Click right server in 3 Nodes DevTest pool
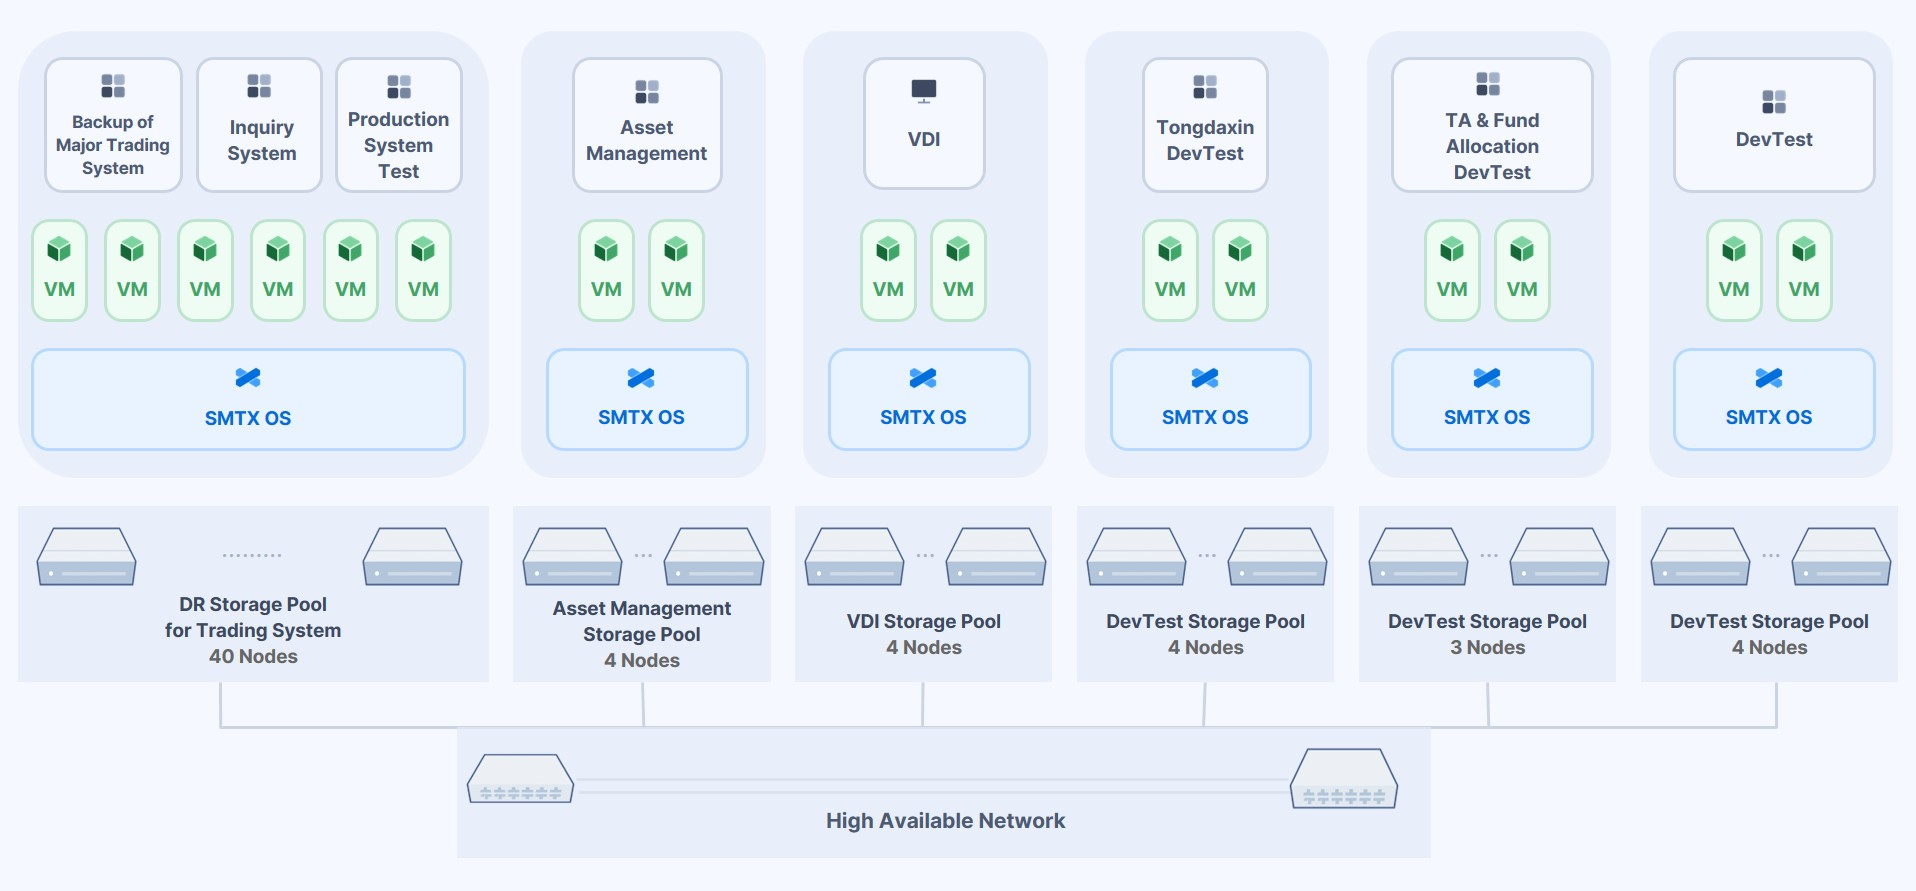 (x=1559, y=556)
